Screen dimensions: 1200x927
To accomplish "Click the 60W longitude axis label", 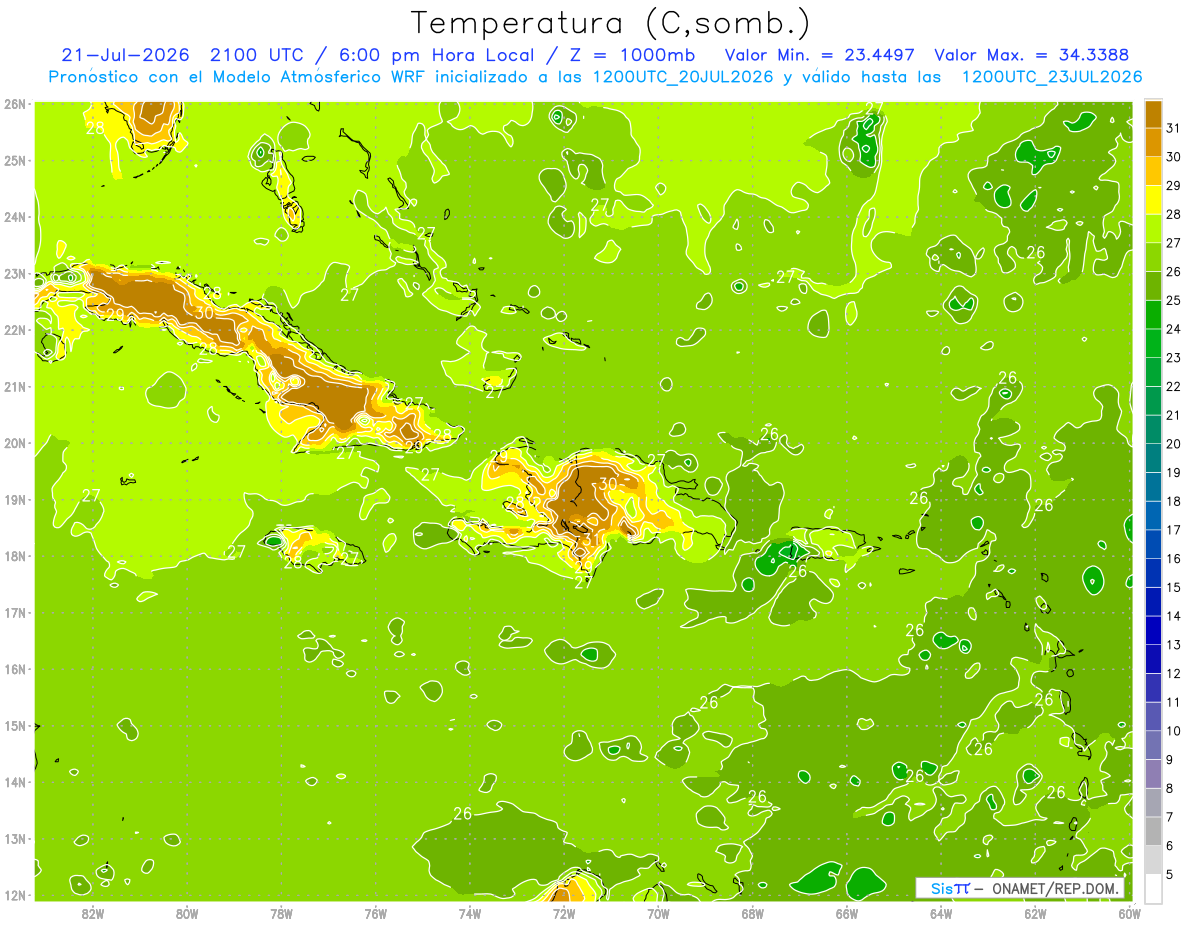I will point(1128,912).
